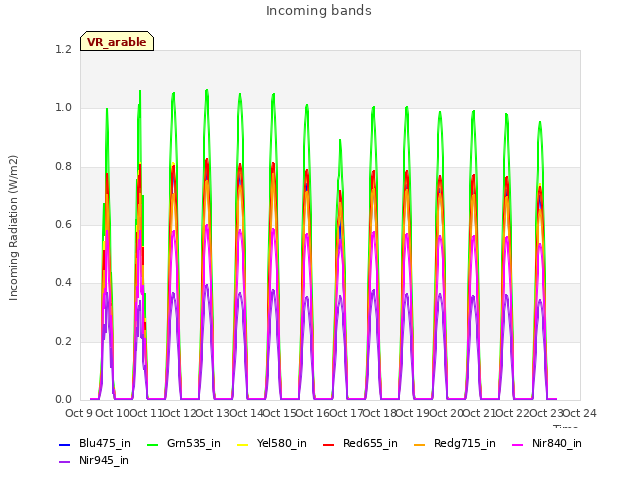Click the 1.0 y-axis tick label

coord(64,108)
